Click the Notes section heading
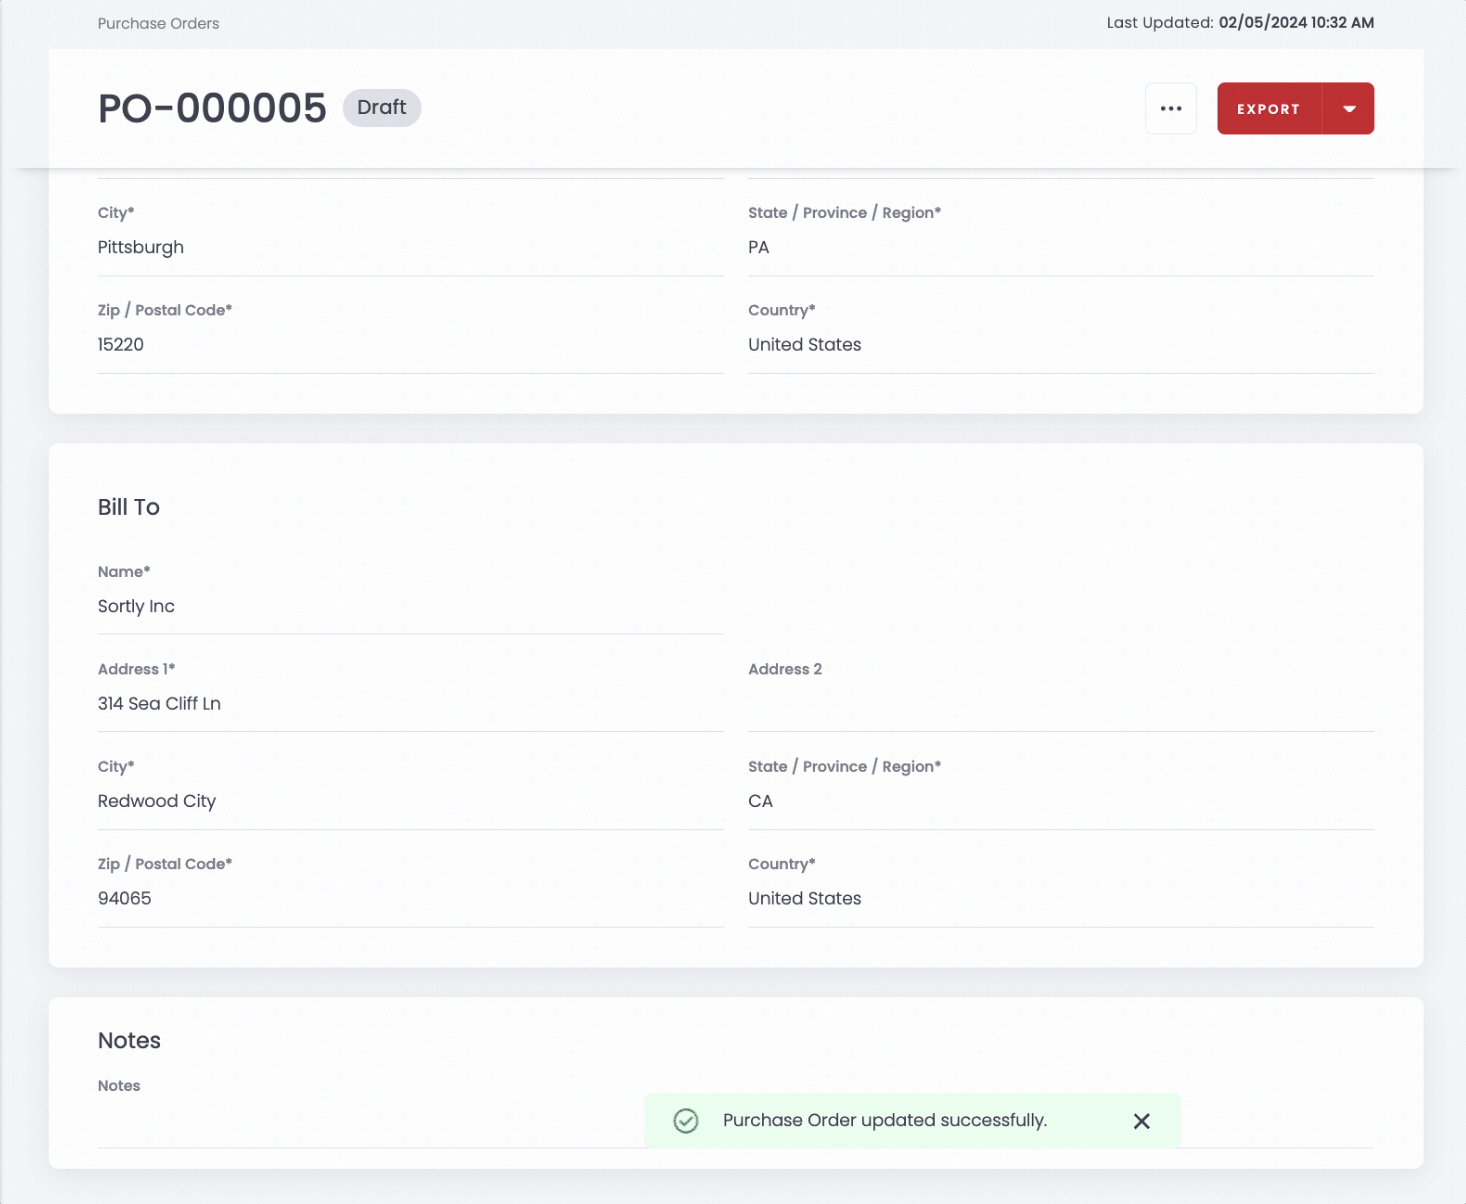The image size is (1466, 1204). (x=129, y=1041)
